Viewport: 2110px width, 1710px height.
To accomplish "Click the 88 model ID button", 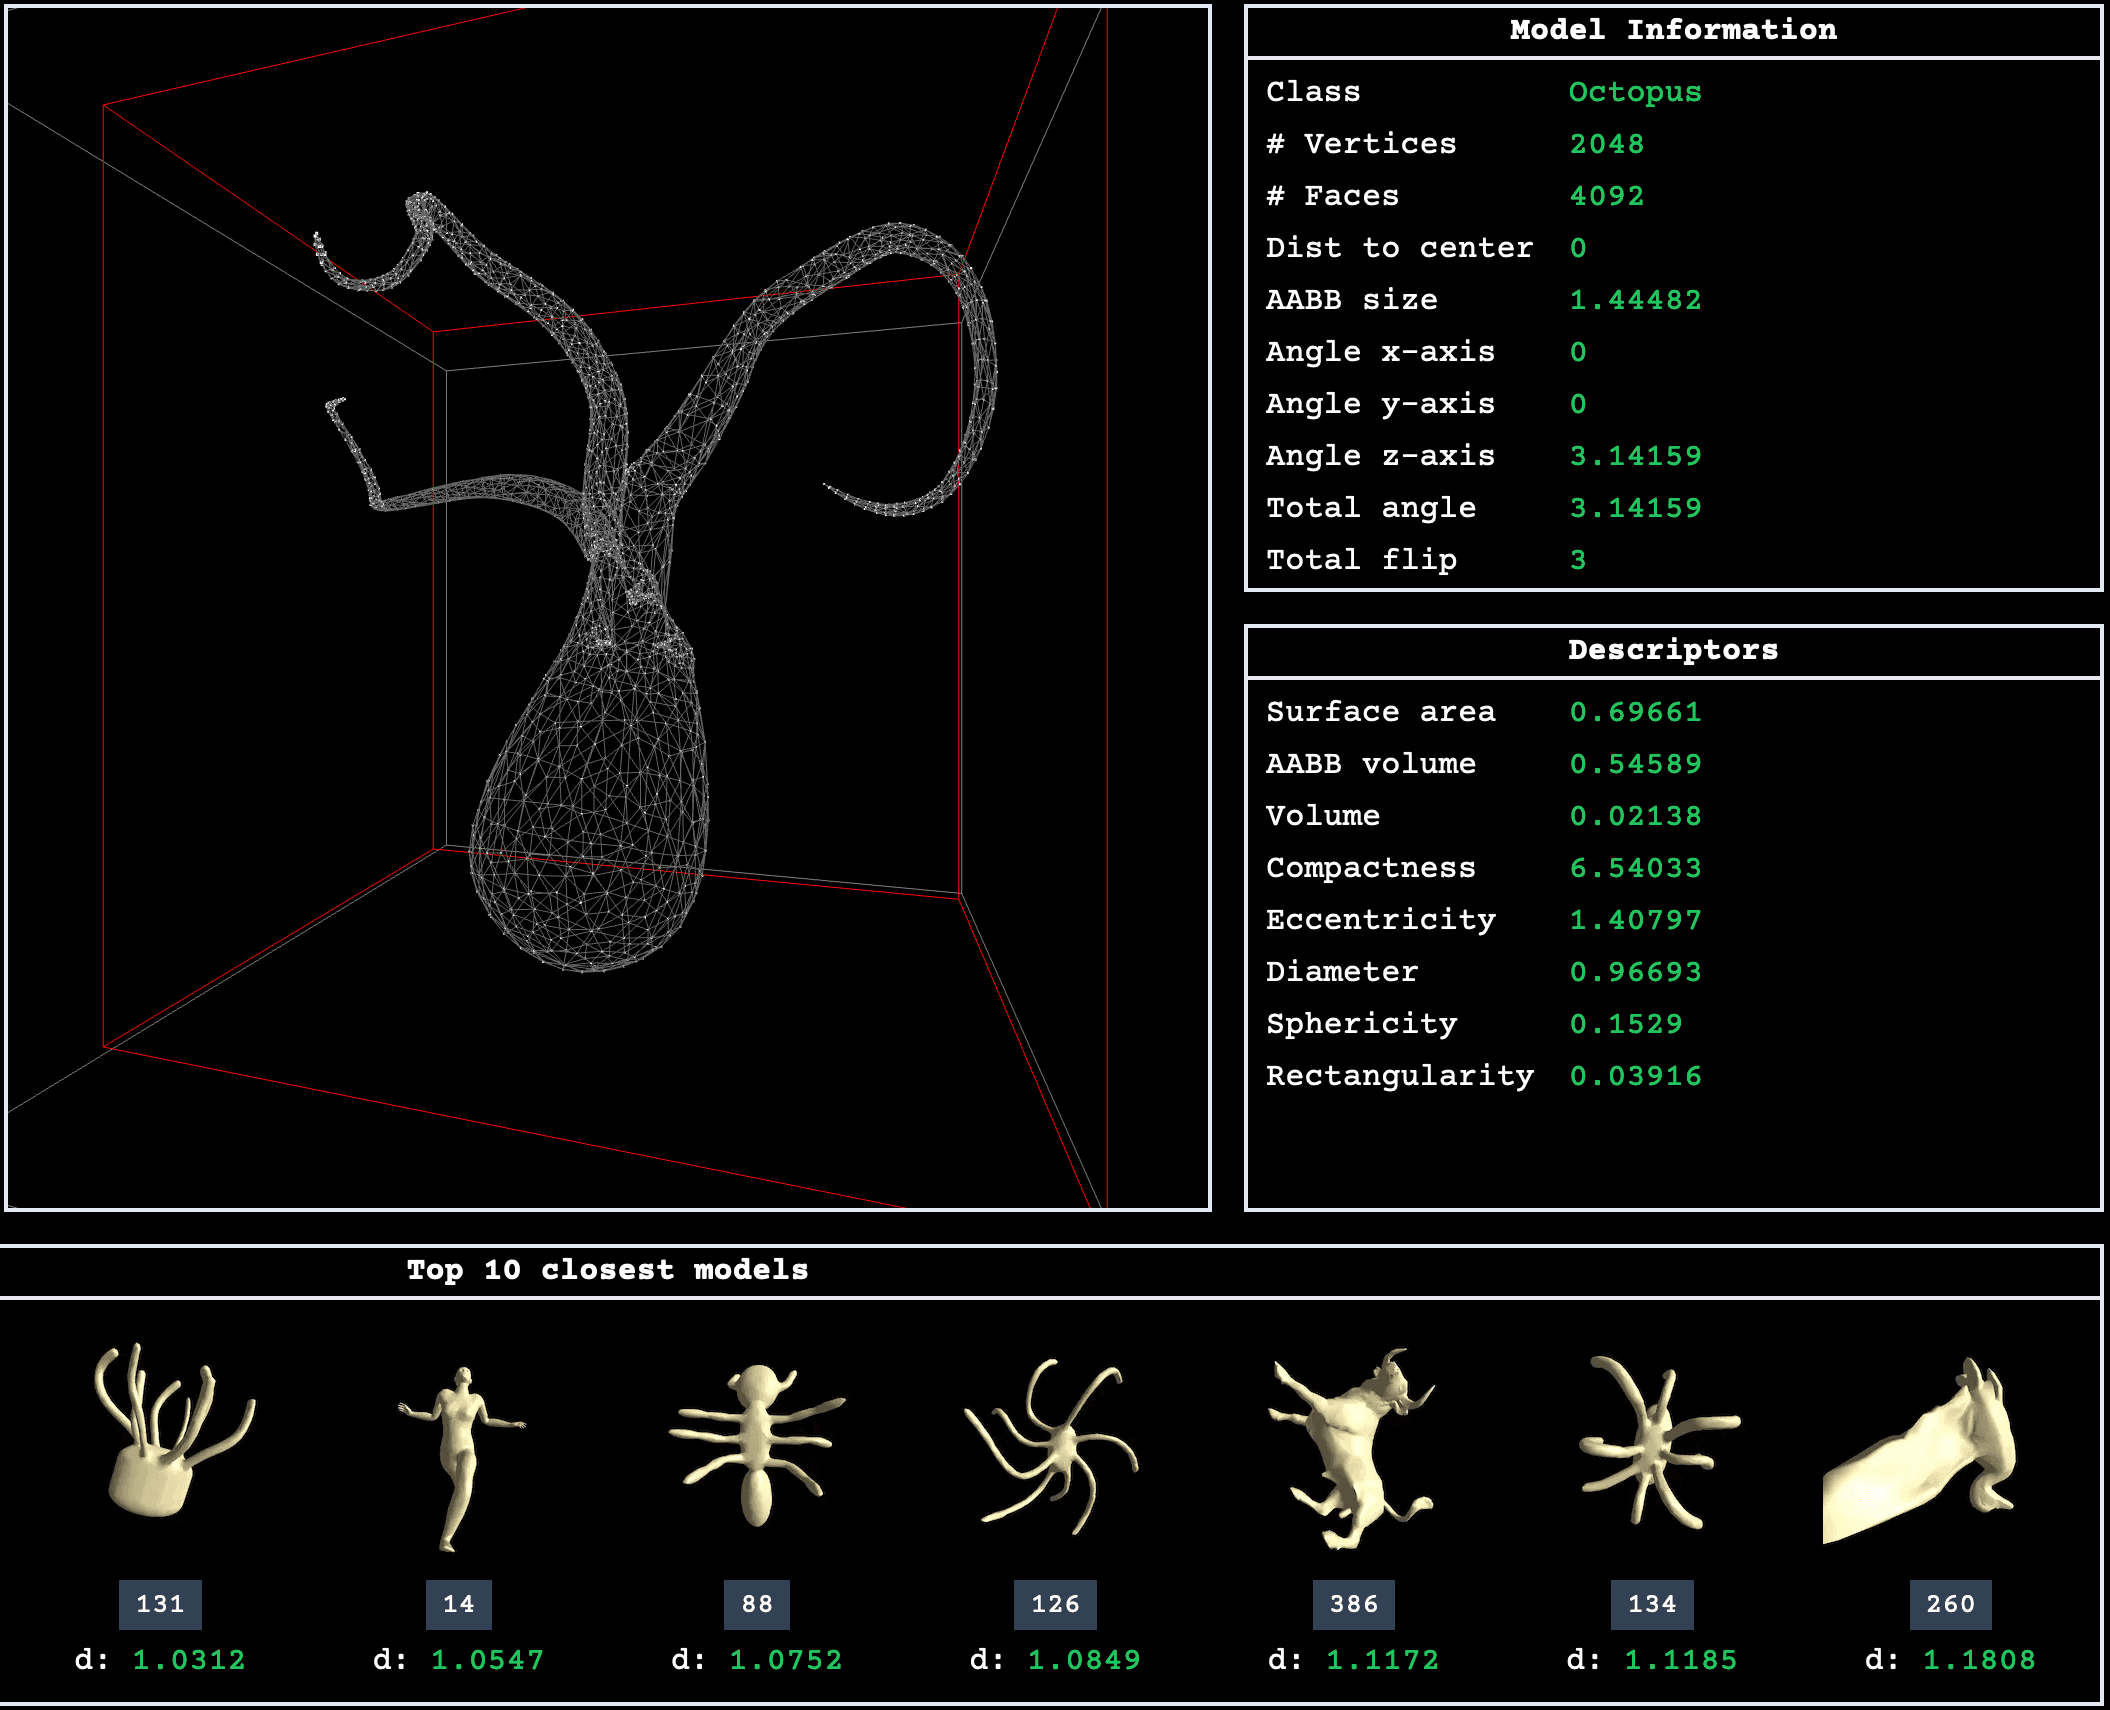I will [x=757, y=1604].
